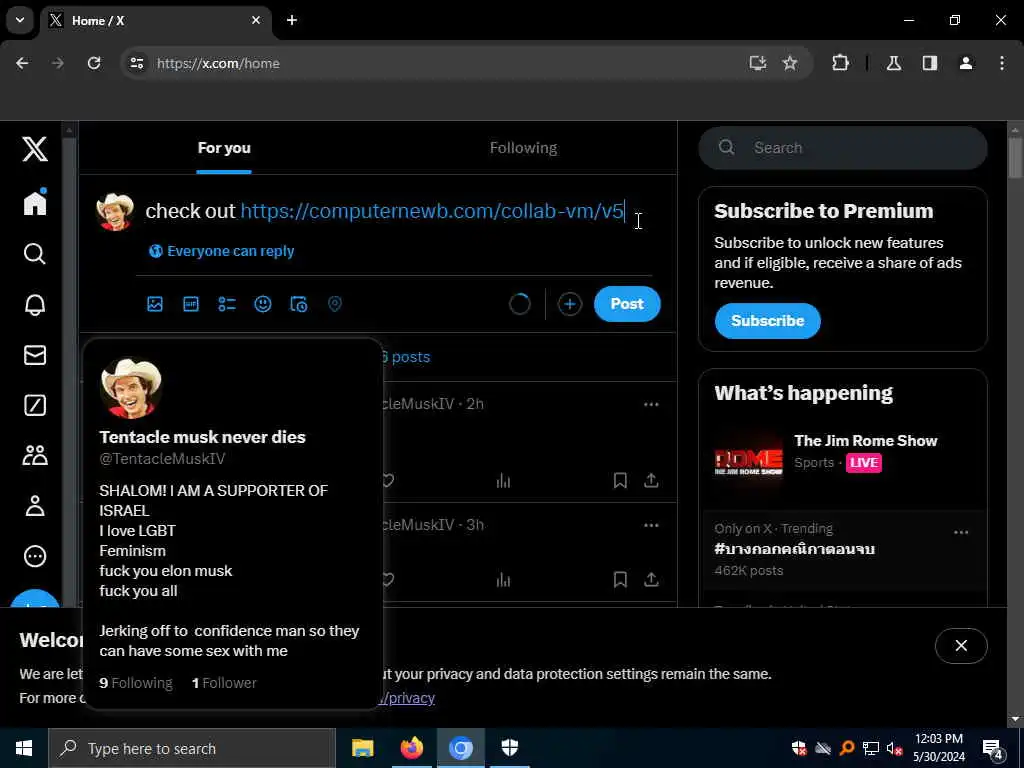Viewport: 1024px width, 768px height.
Task: Open more options for trending topic
Action: coord(961,532)
